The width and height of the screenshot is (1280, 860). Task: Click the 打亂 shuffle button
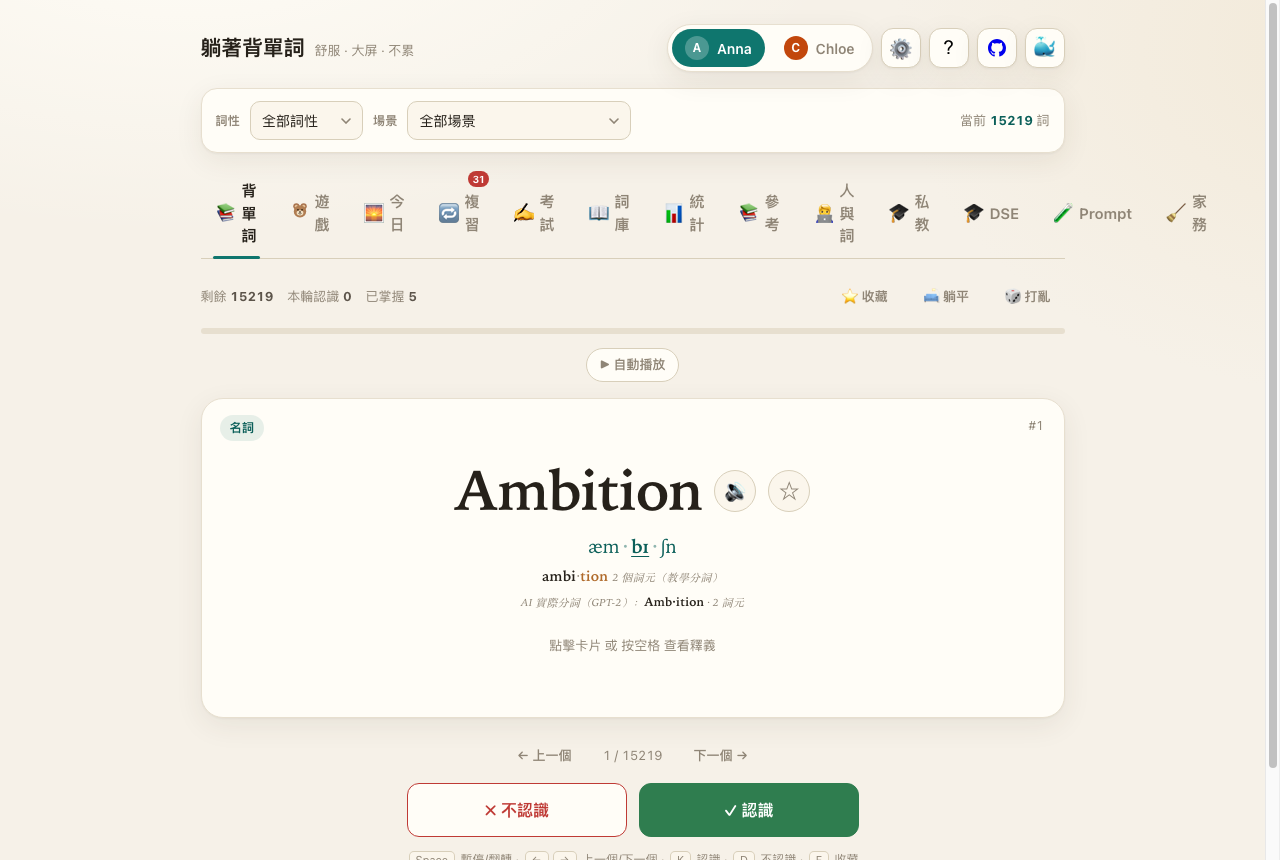1027,296
